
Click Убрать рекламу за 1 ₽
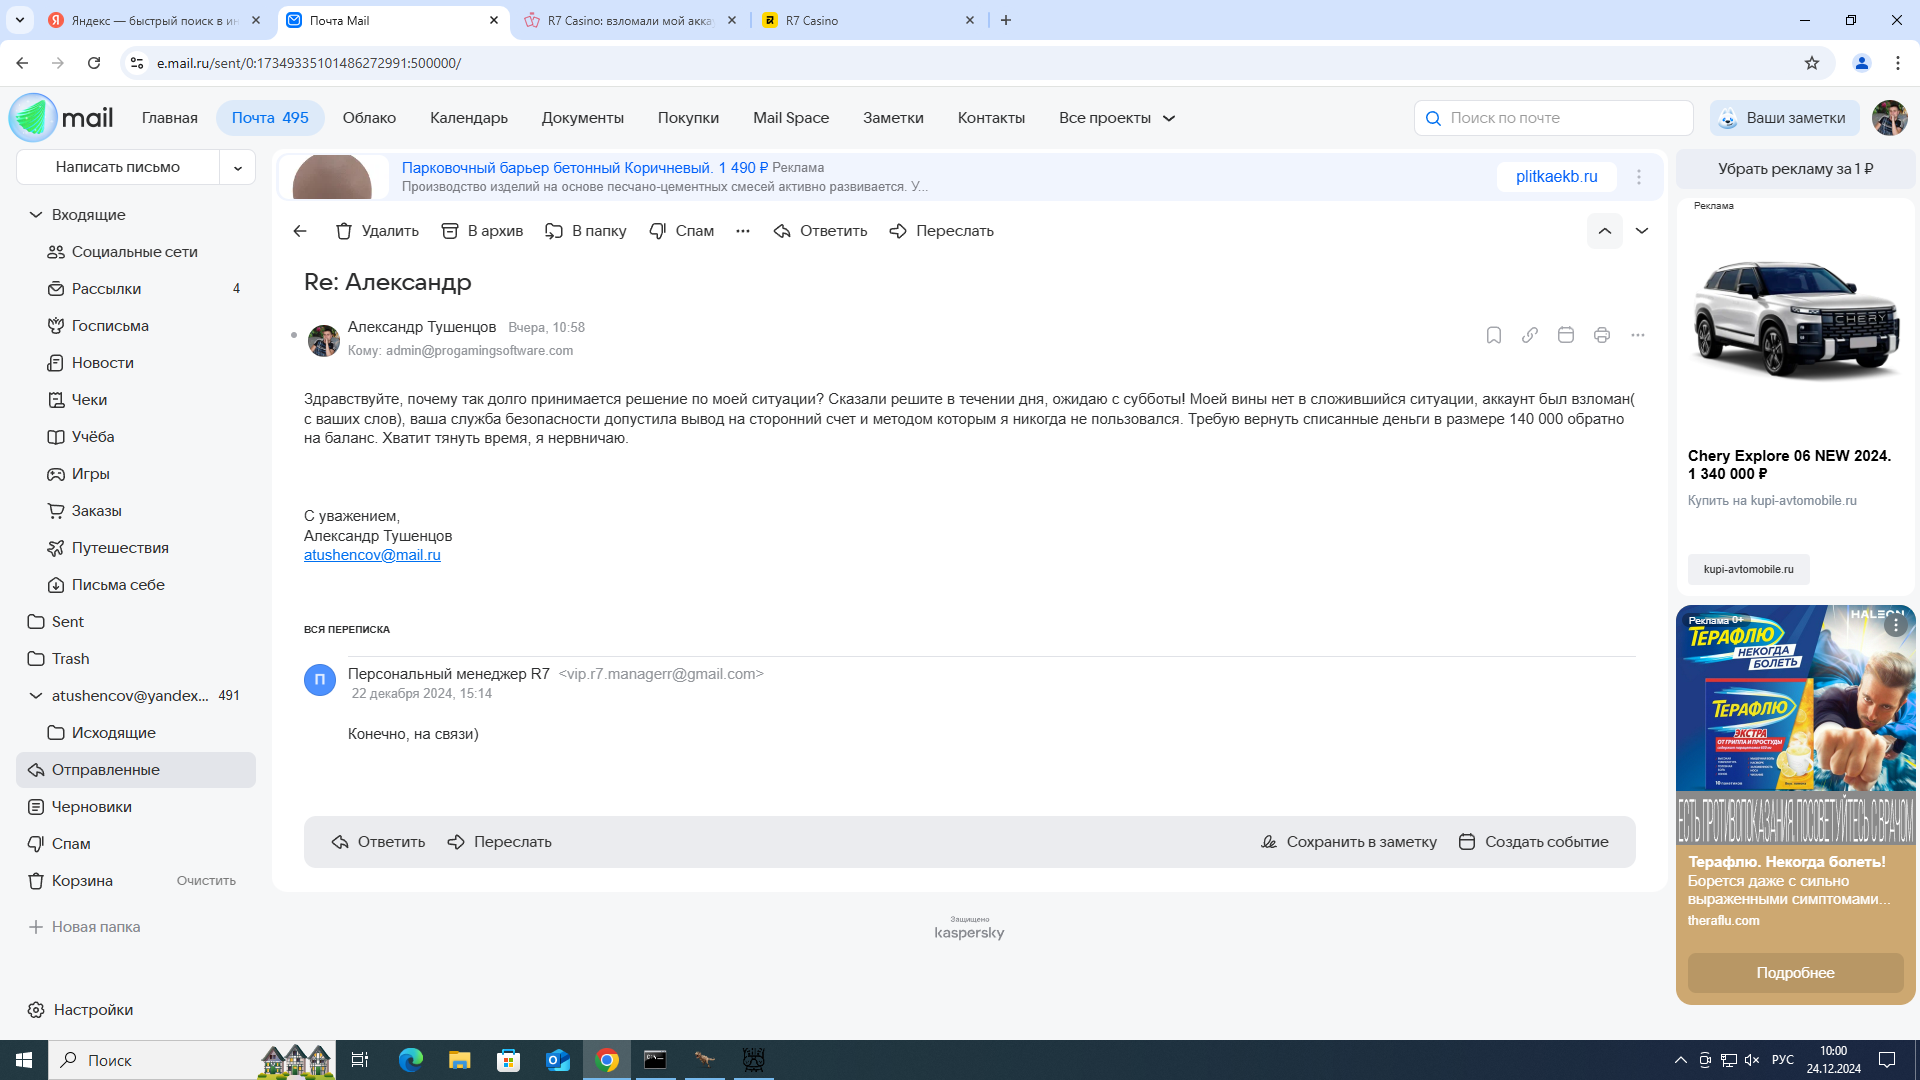(x=1796, y=169)
